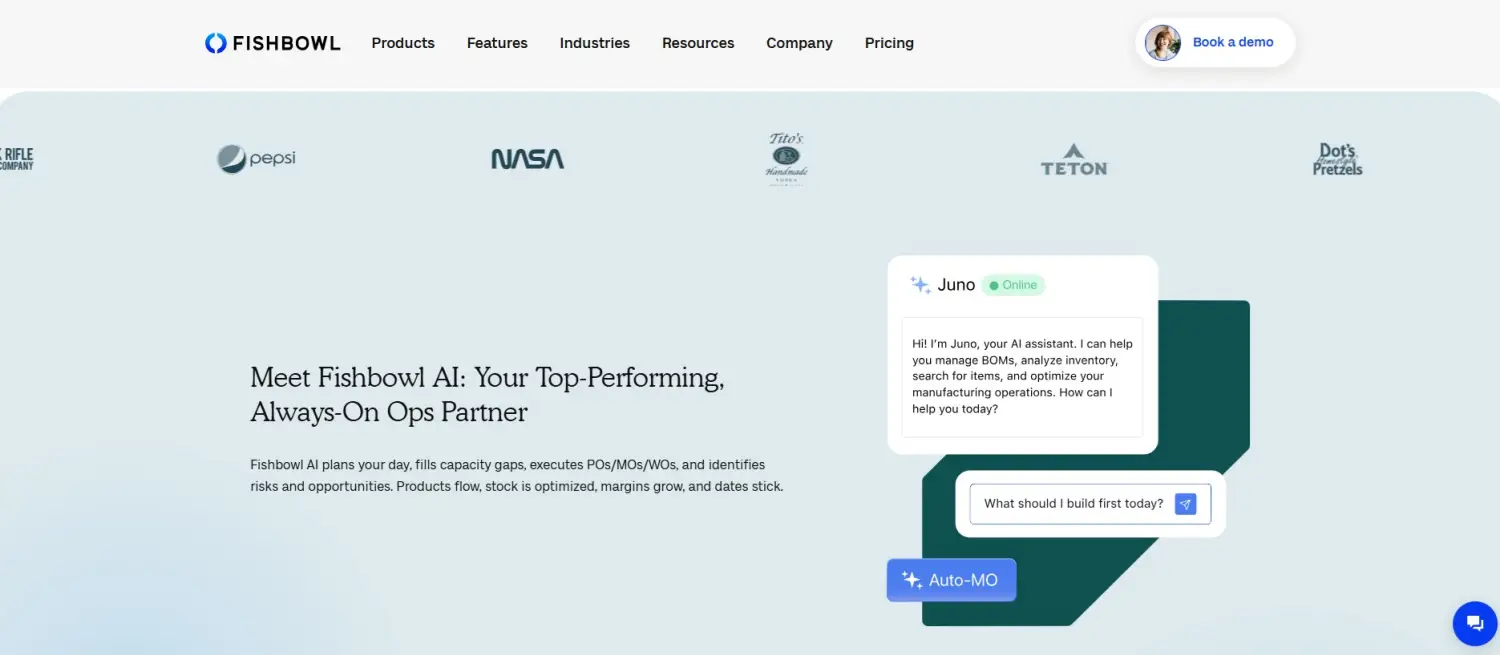Open the Company menu

click(799, 43)
